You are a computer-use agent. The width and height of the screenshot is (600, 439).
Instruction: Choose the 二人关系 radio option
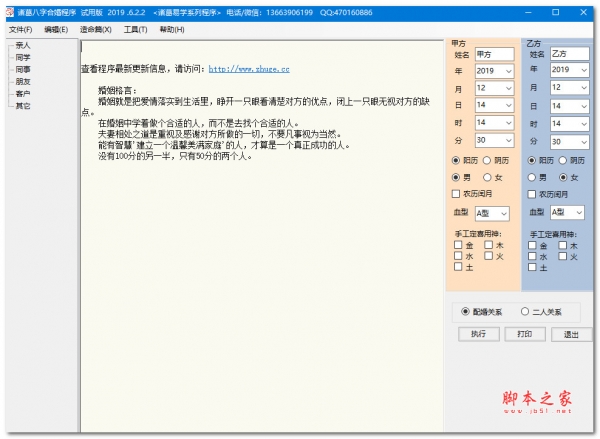click(527, 311)
